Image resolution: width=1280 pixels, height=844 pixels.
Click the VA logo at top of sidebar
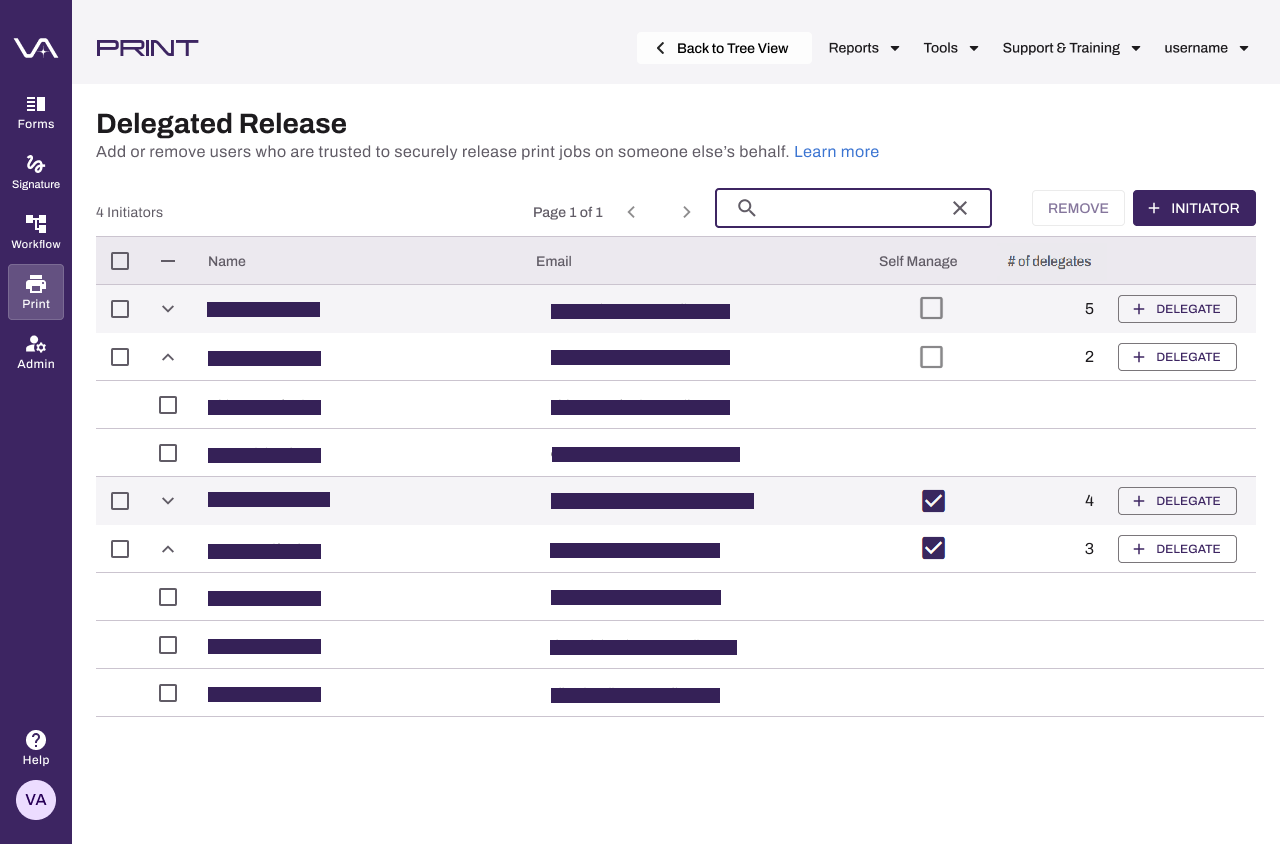pyautogui.click(x=36, y=47)
